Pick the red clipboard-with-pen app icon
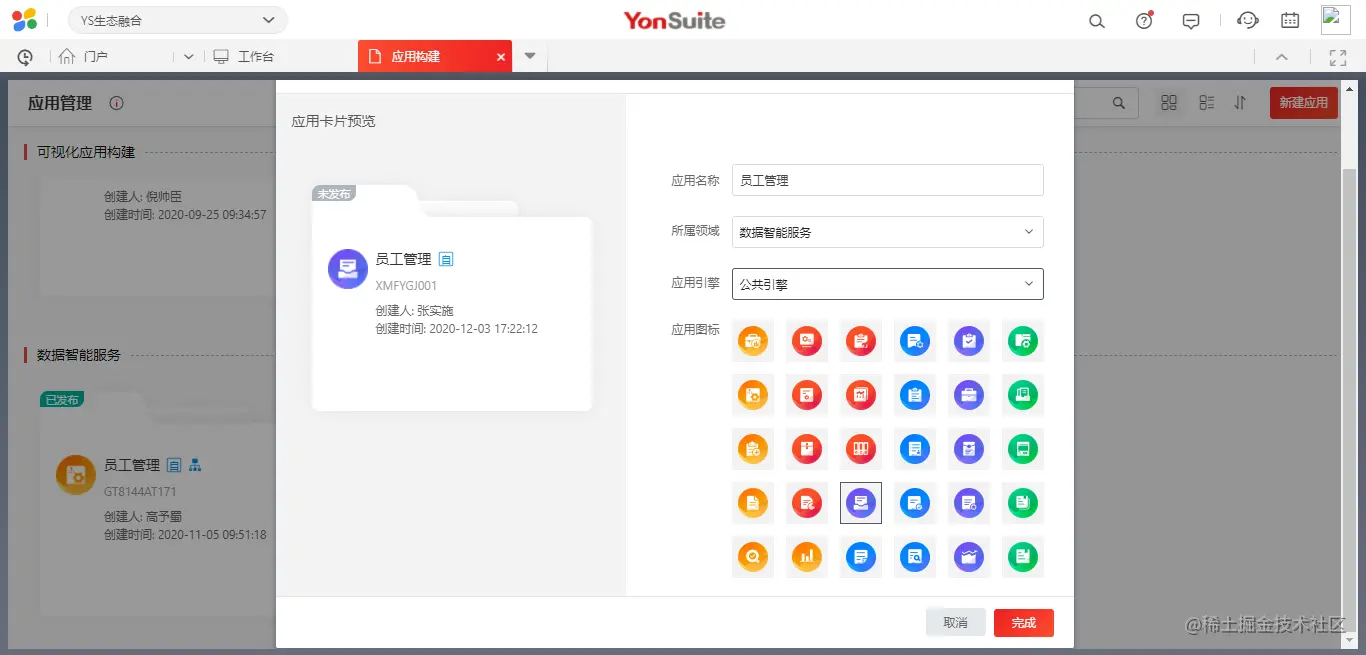1366x655 pixels. [861, 341]
